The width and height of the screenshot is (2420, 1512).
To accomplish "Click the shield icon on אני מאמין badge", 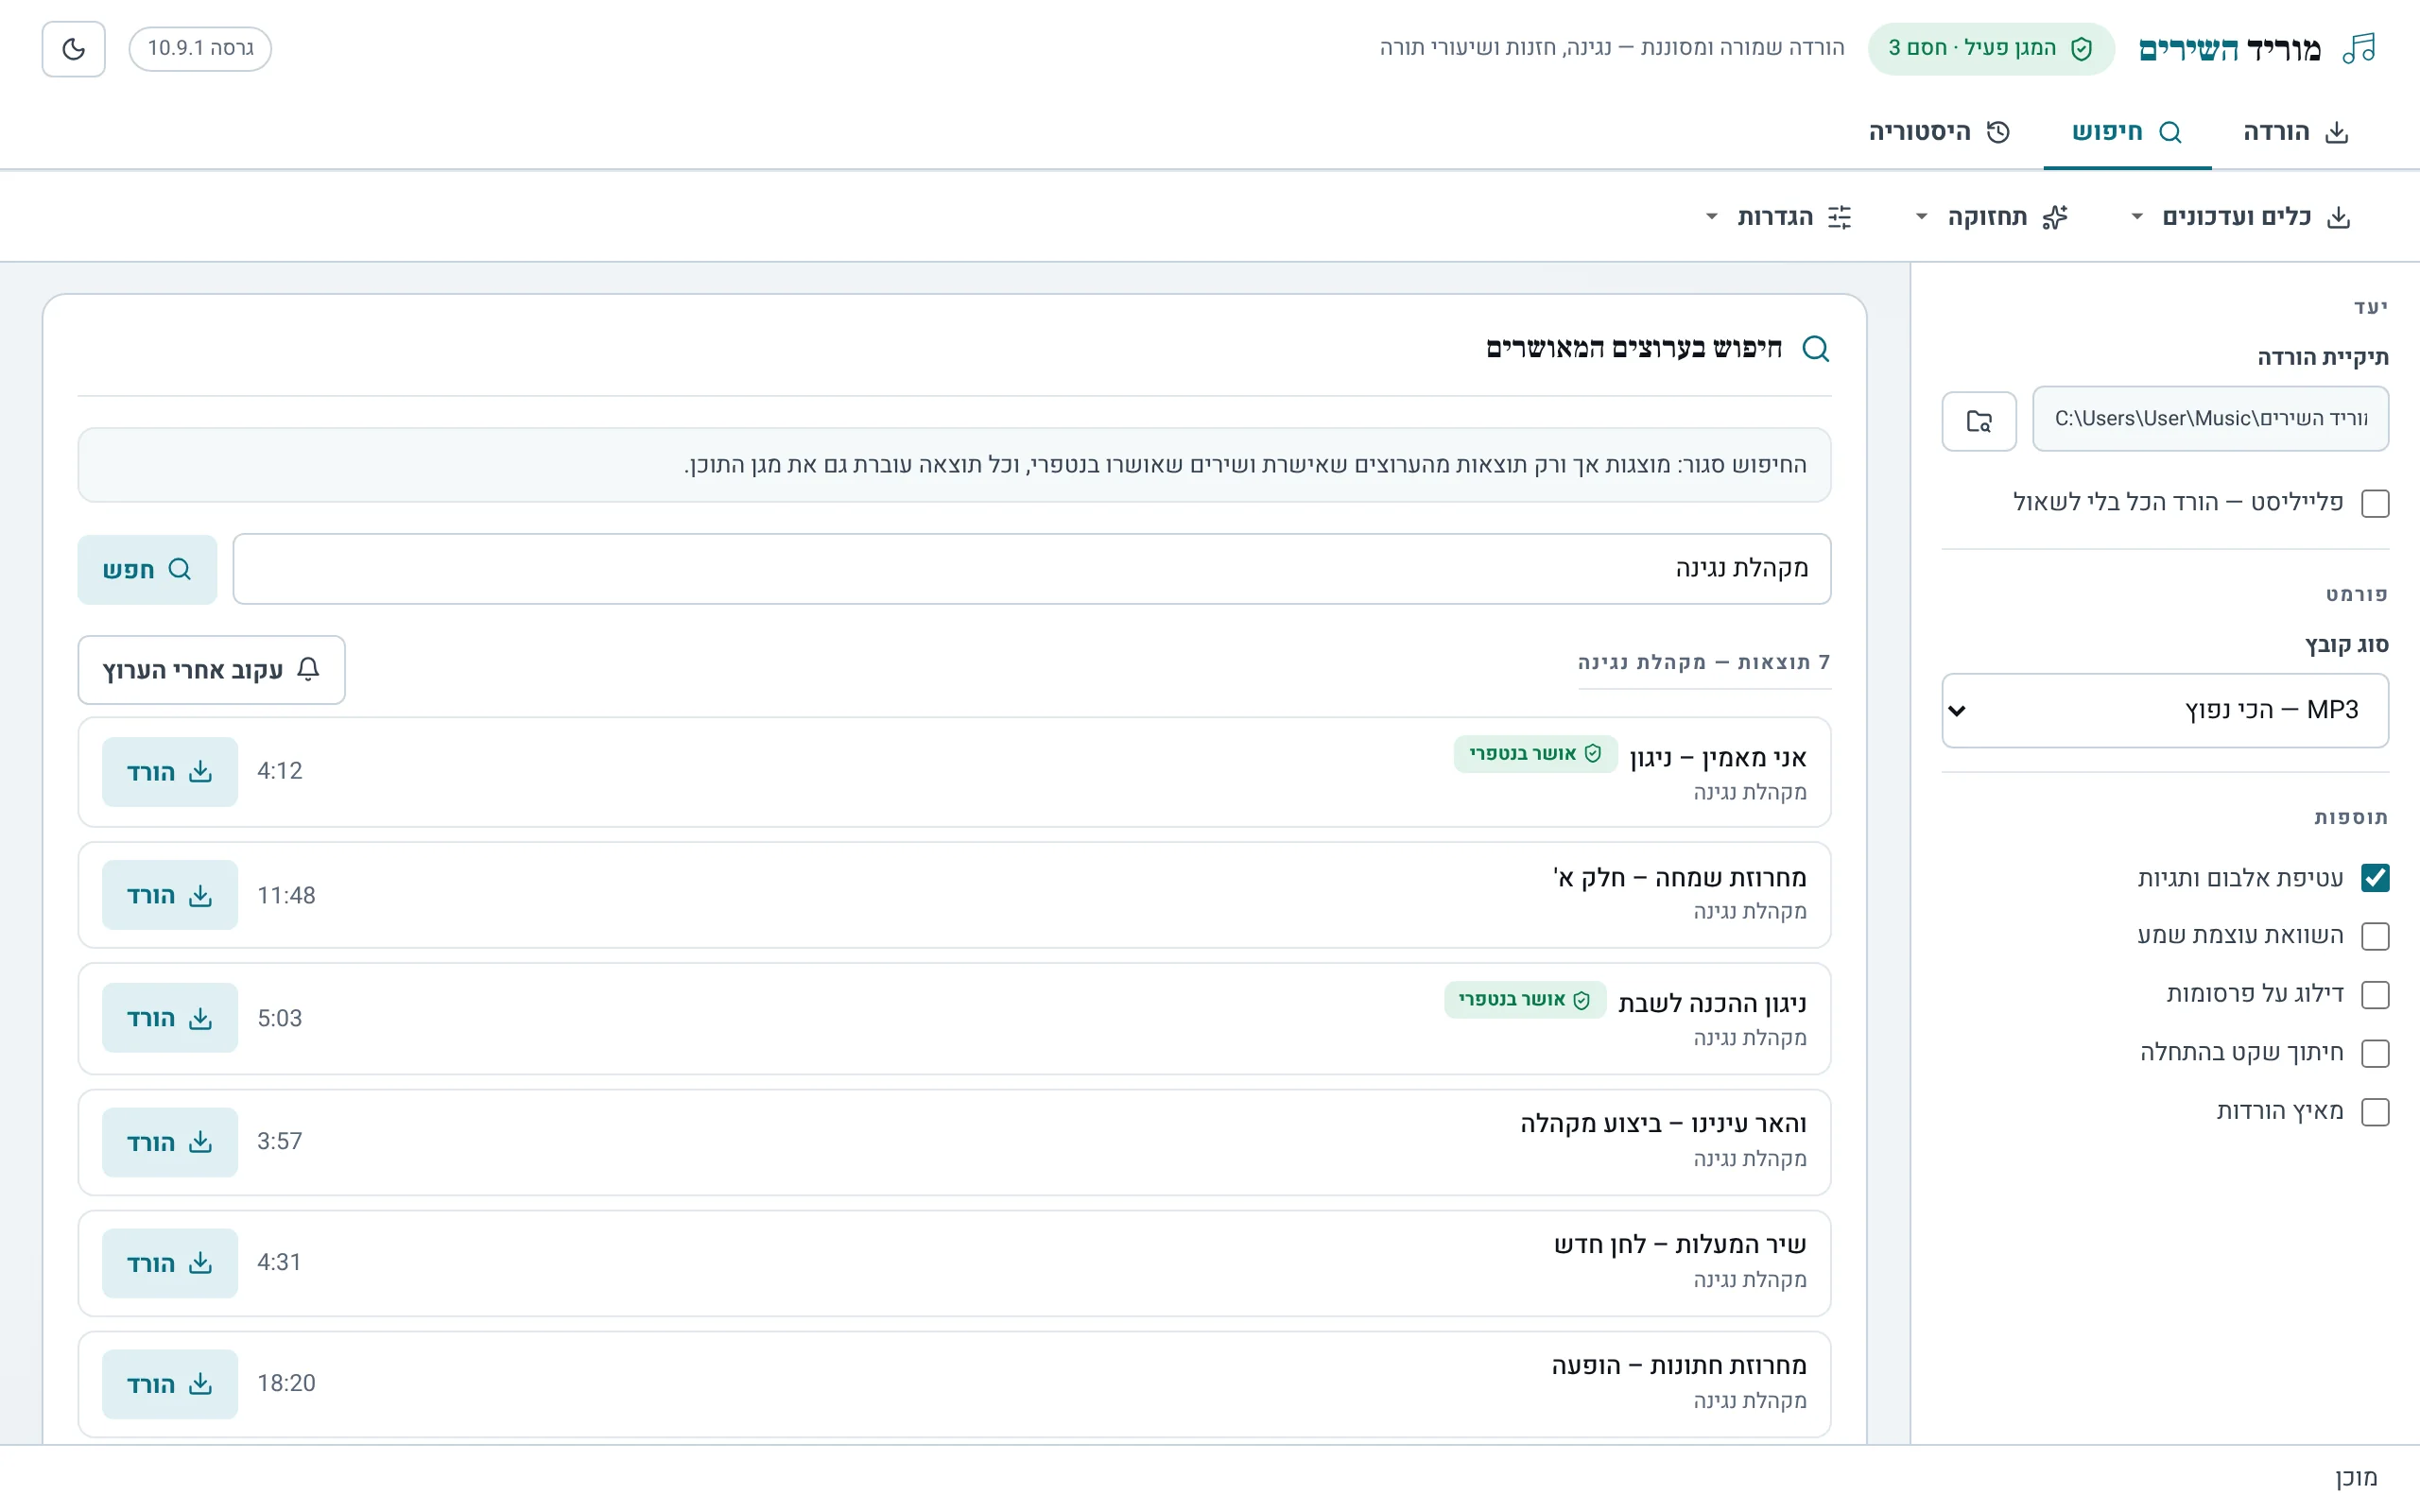I will point(1593,753).
